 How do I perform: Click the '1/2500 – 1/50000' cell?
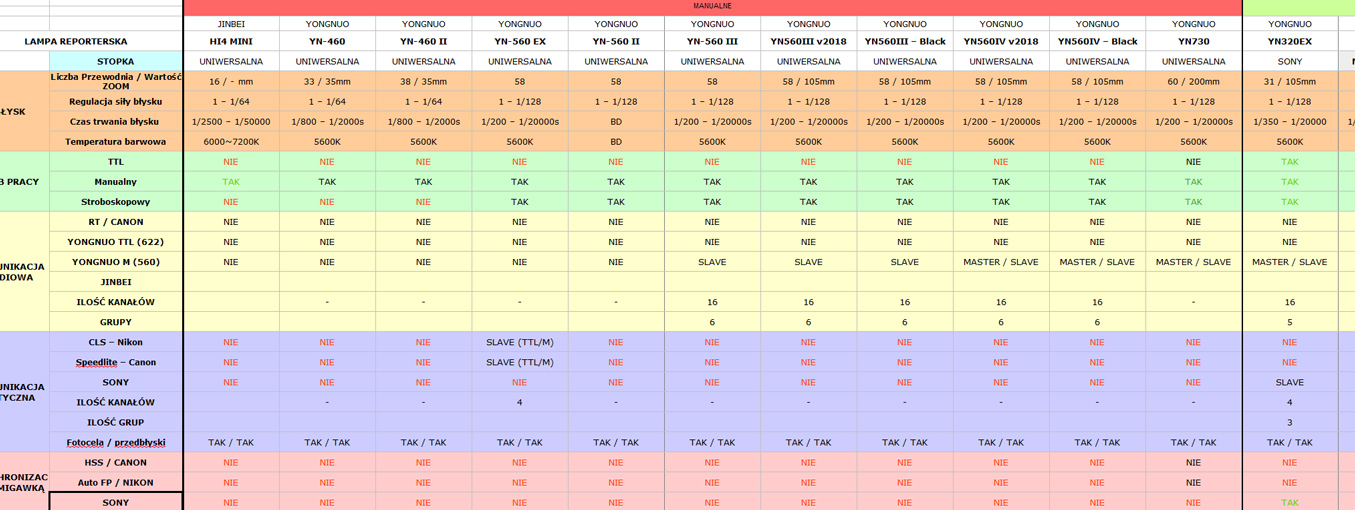(231, 122)
